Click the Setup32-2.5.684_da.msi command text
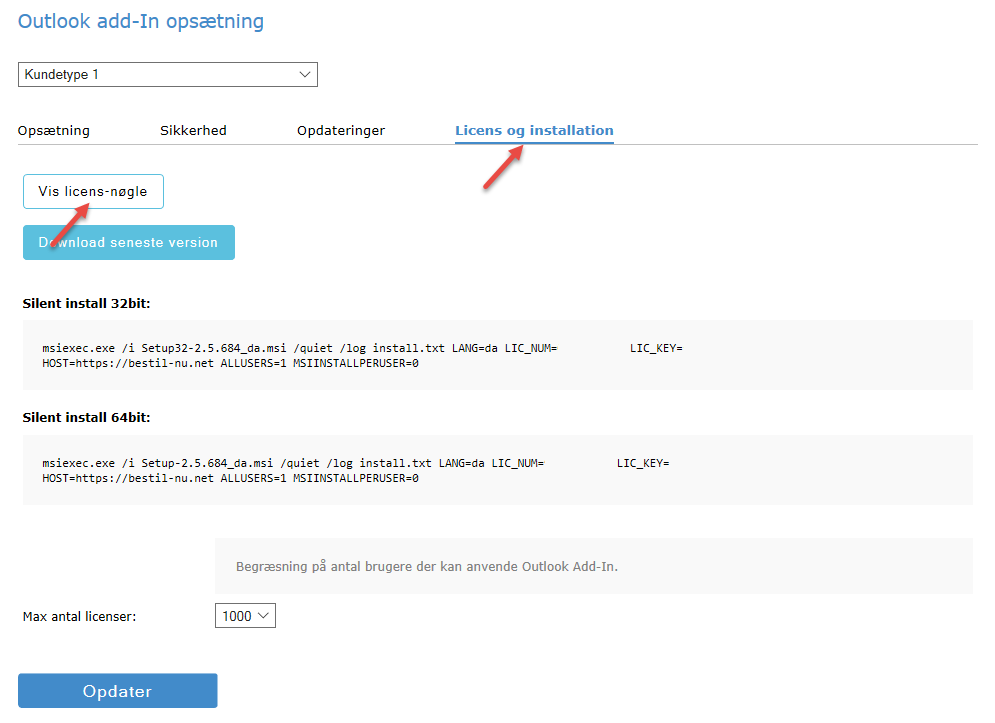 click(x=362, y=355)
